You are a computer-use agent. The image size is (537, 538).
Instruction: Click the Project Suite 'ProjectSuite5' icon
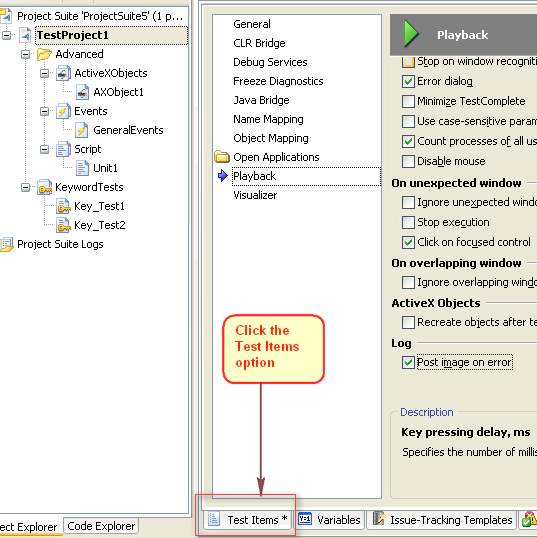[x=6, y=16]
